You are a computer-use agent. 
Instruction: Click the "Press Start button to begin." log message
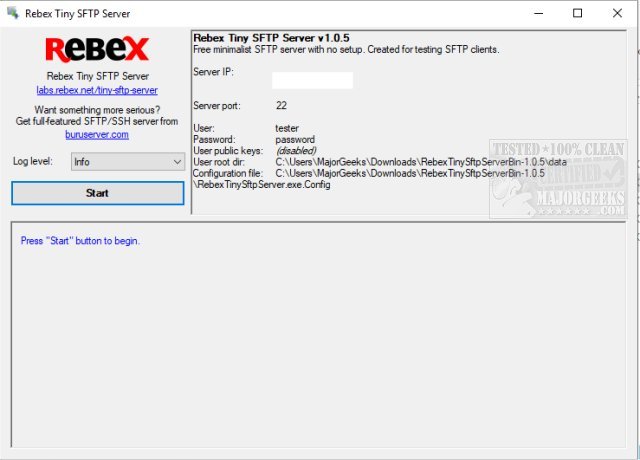pyautogui.click(x=80, y=241)
